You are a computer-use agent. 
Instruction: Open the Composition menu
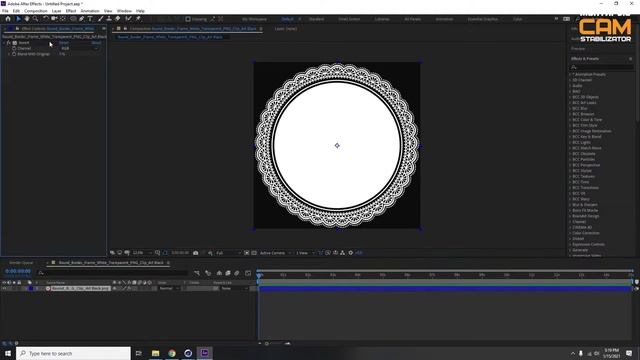click(x=36, y=11)
